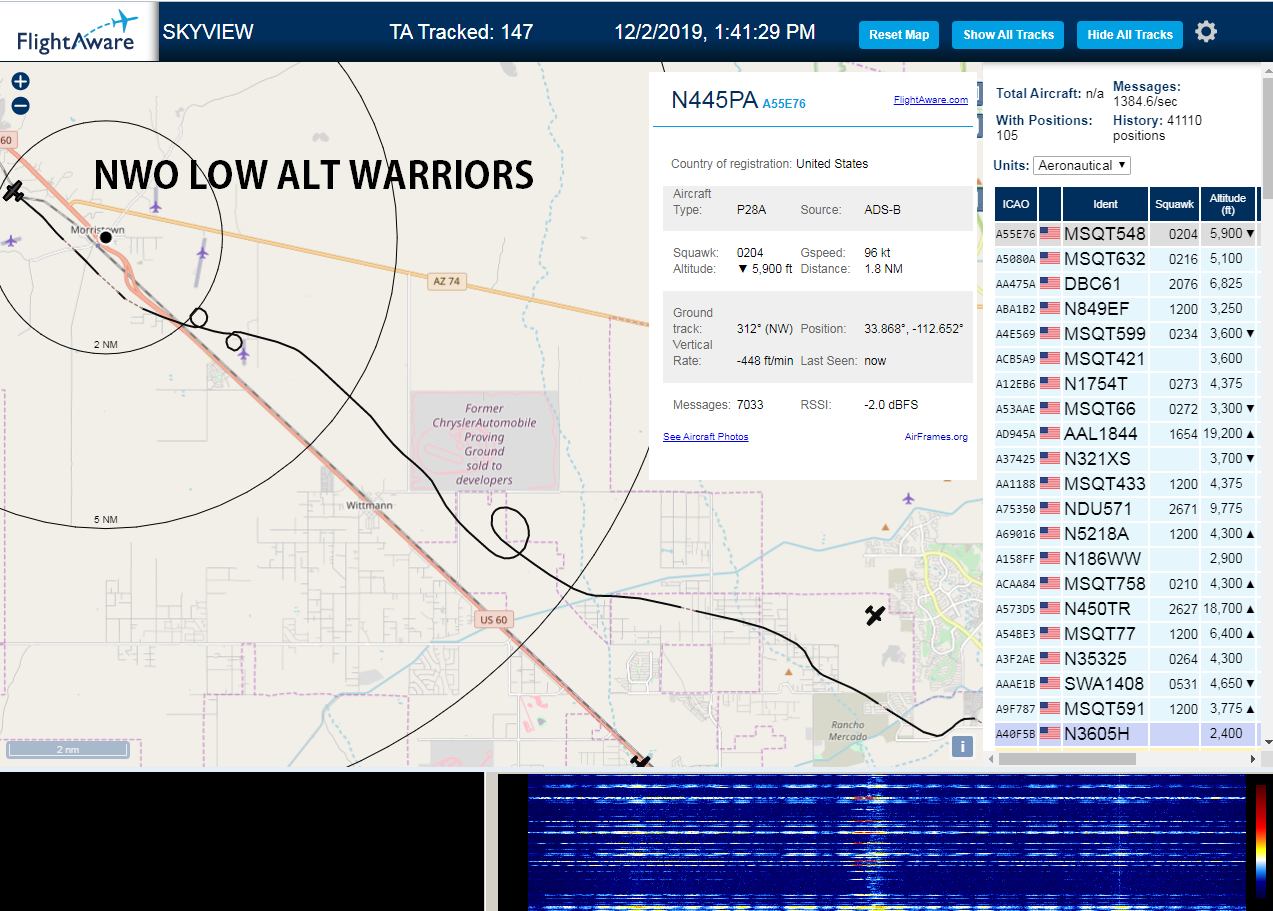Image resolution: width=1273 pixels, height=911 pixels.
Task: Select the MSQT591 aircraft row
Action: [1127, 709]
